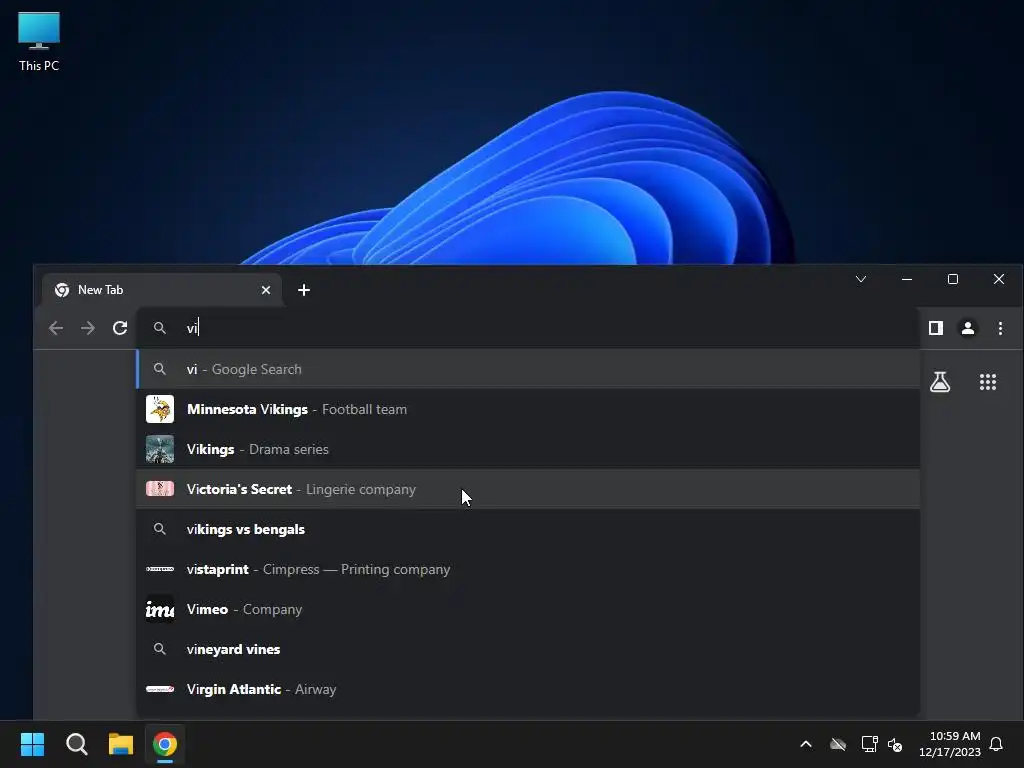Open taskbar Search
Image resolution: width=1024 pixels, height=768 pixels.
point(76,744)
